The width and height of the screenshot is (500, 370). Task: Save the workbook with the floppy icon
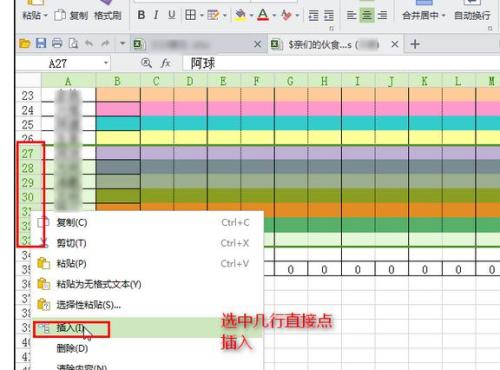click(41, 43)
